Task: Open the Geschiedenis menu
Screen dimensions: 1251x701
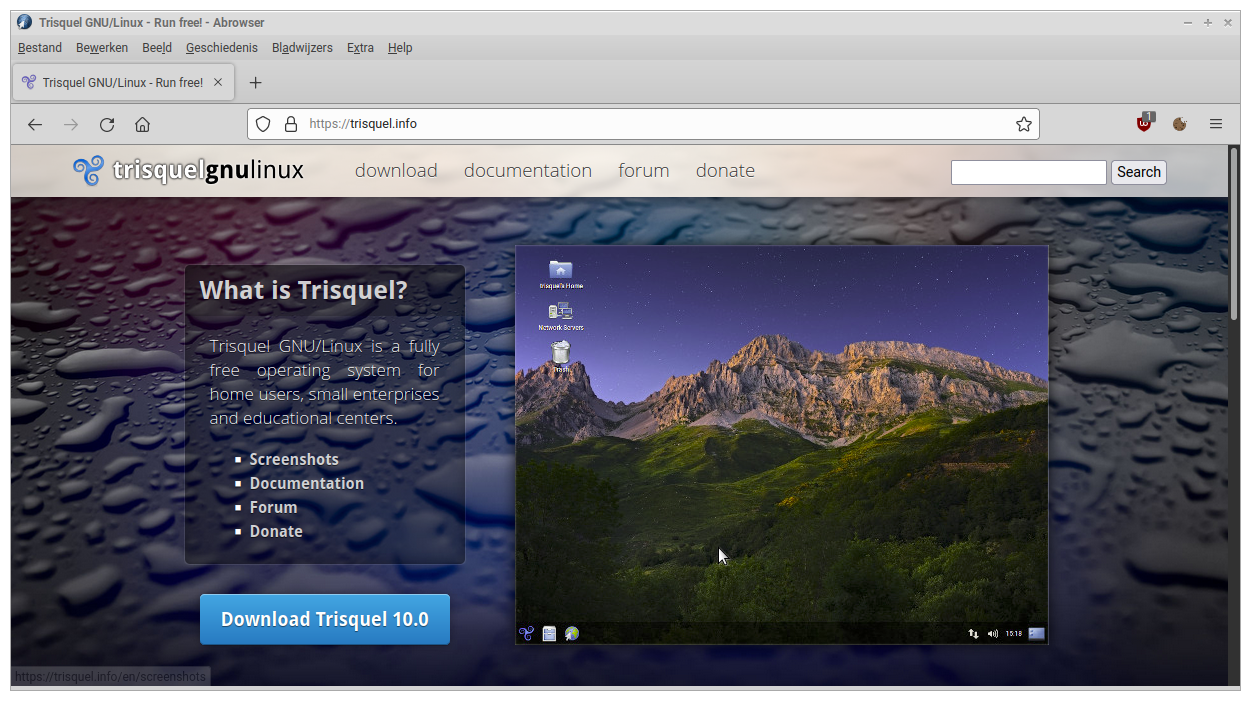Action: pos(222,48)
